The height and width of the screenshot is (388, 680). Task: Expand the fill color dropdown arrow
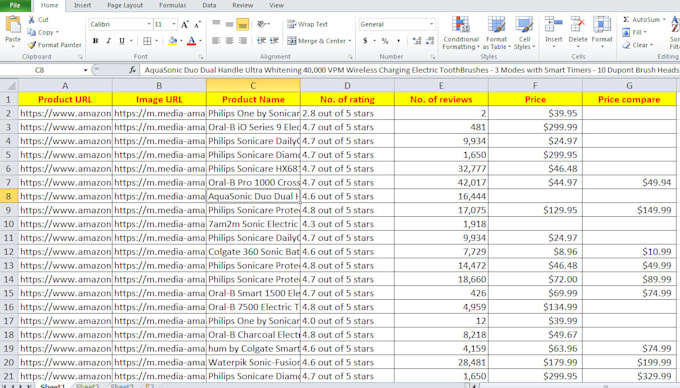[181, 41]
